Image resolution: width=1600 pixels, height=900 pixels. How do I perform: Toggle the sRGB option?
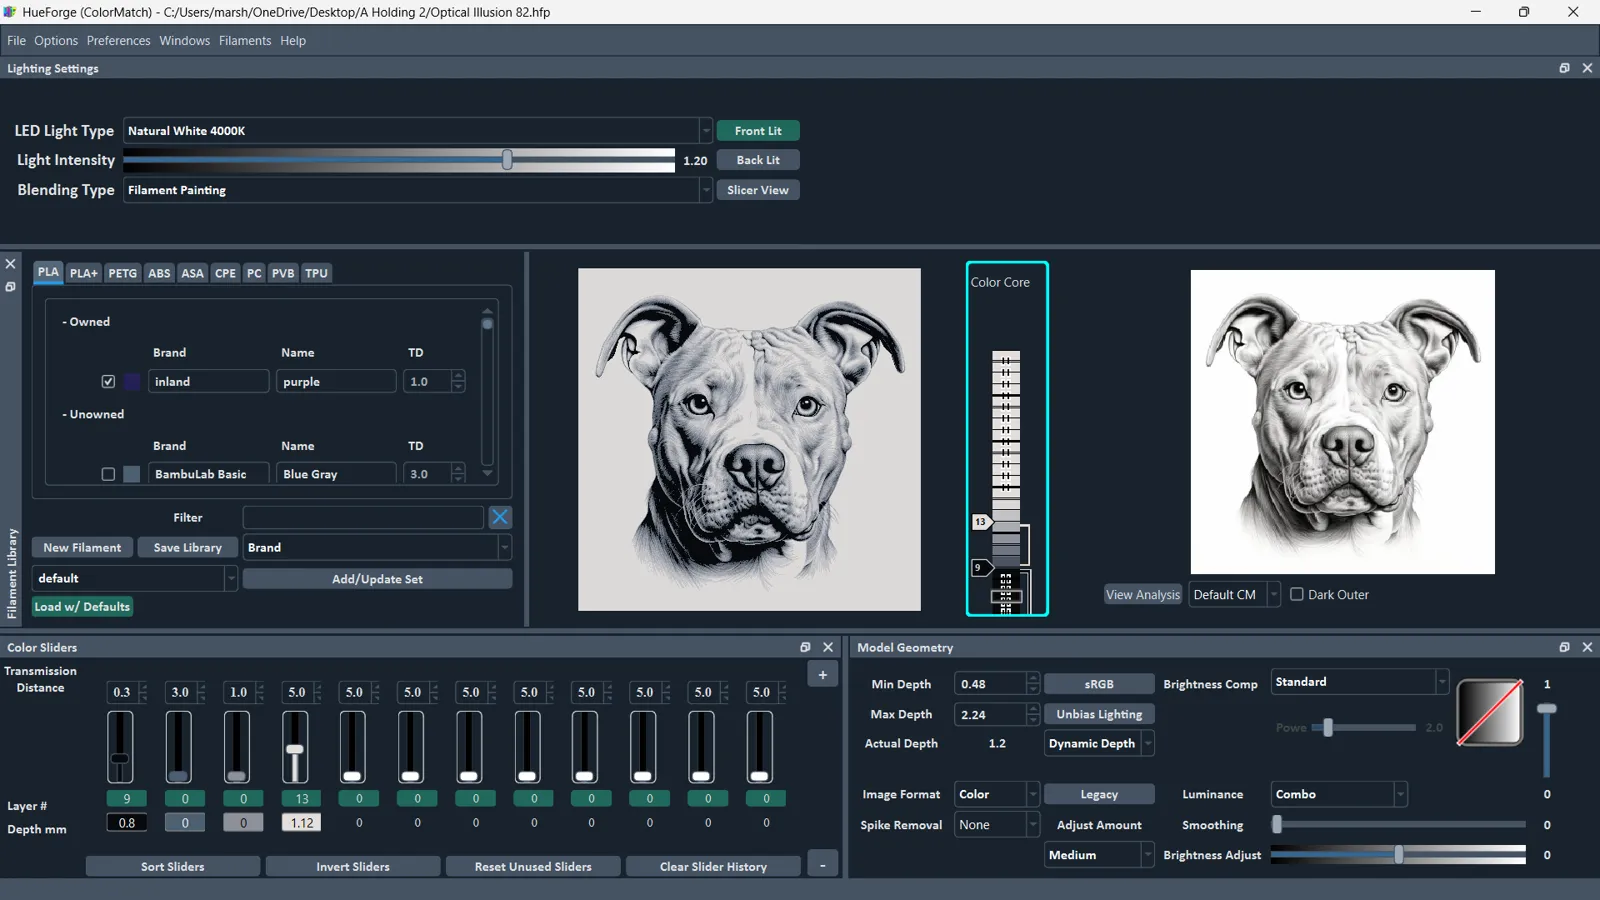(1099, 684)
